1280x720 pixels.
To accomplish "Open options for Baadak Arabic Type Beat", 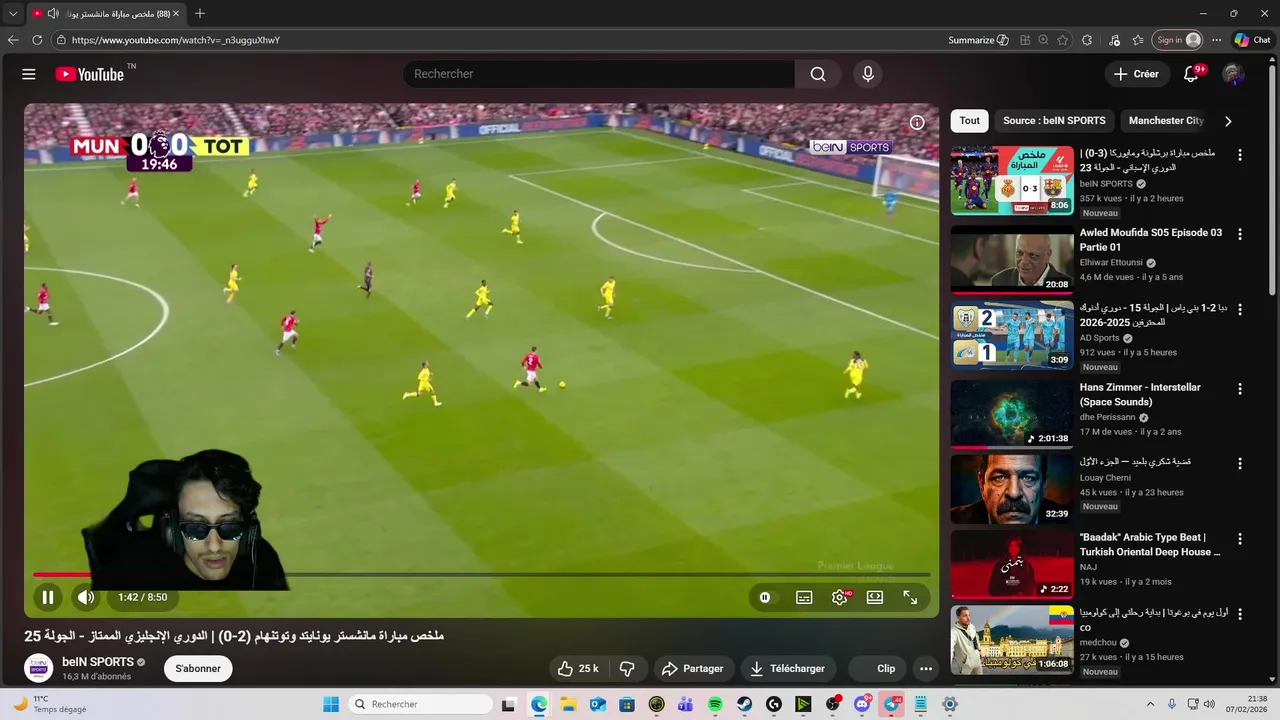I will (x=1240, y=539).
